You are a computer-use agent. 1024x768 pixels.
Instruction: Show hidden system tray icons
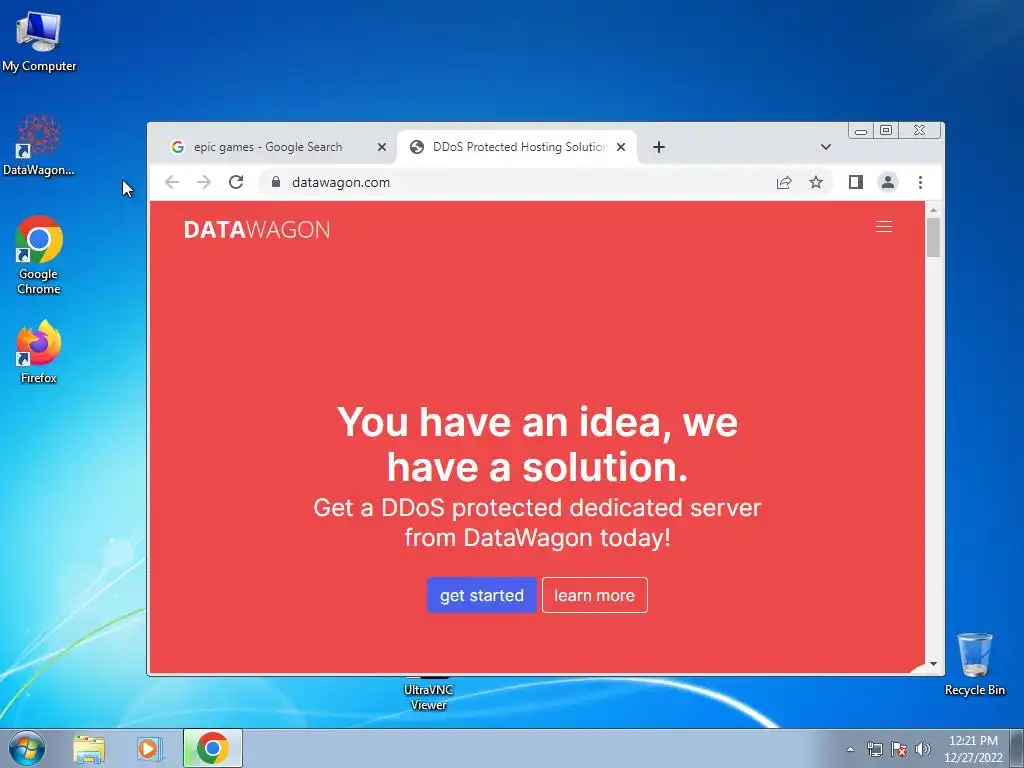850,749
